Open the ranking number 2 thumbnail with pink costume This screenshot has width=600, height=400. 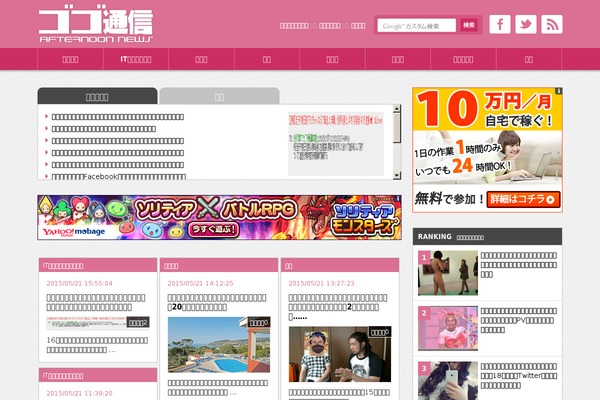pos(448,328)
